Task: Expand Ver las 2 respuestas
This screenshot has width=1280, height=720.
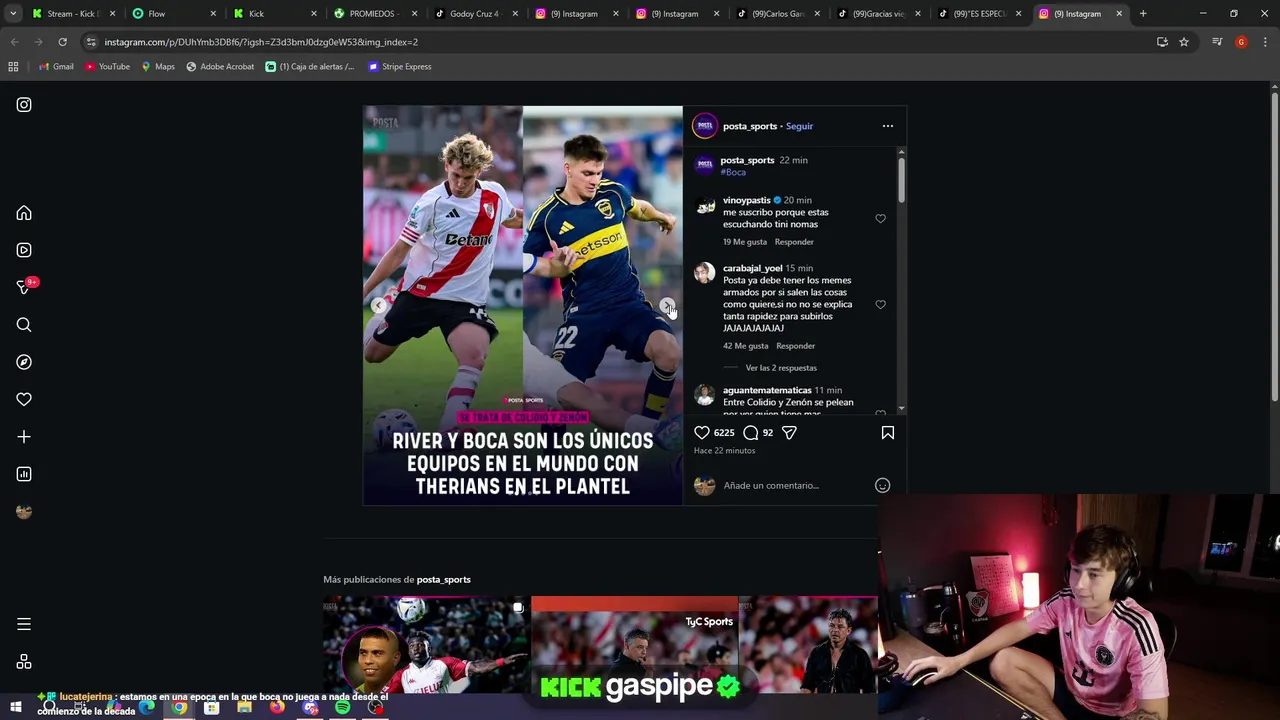Action: pos(781,368)
